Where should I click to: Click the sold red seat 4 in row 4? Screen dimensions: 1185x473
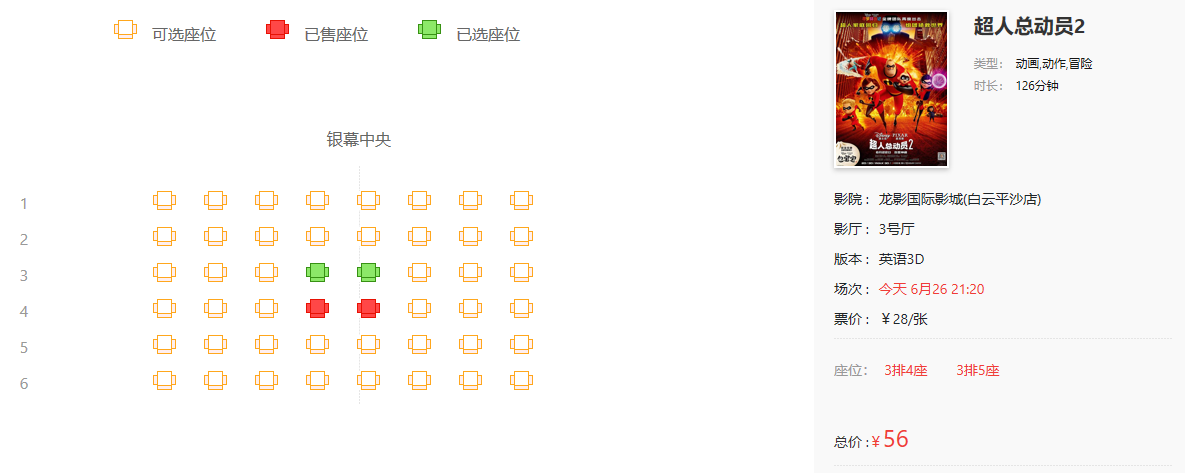(x=317, y=308)
